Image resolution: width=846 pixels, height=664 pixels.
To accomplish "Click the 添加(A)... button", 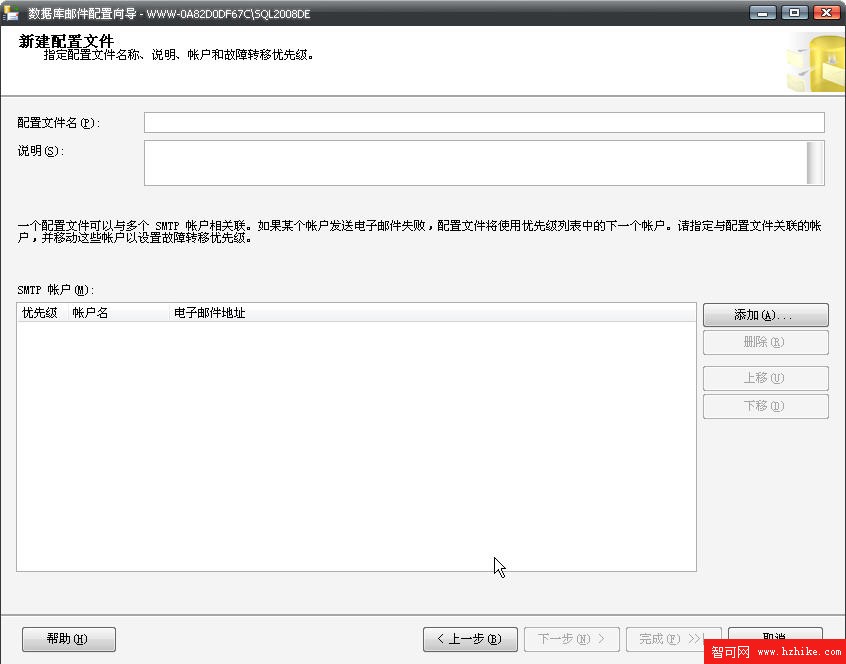I will (766, 315).
